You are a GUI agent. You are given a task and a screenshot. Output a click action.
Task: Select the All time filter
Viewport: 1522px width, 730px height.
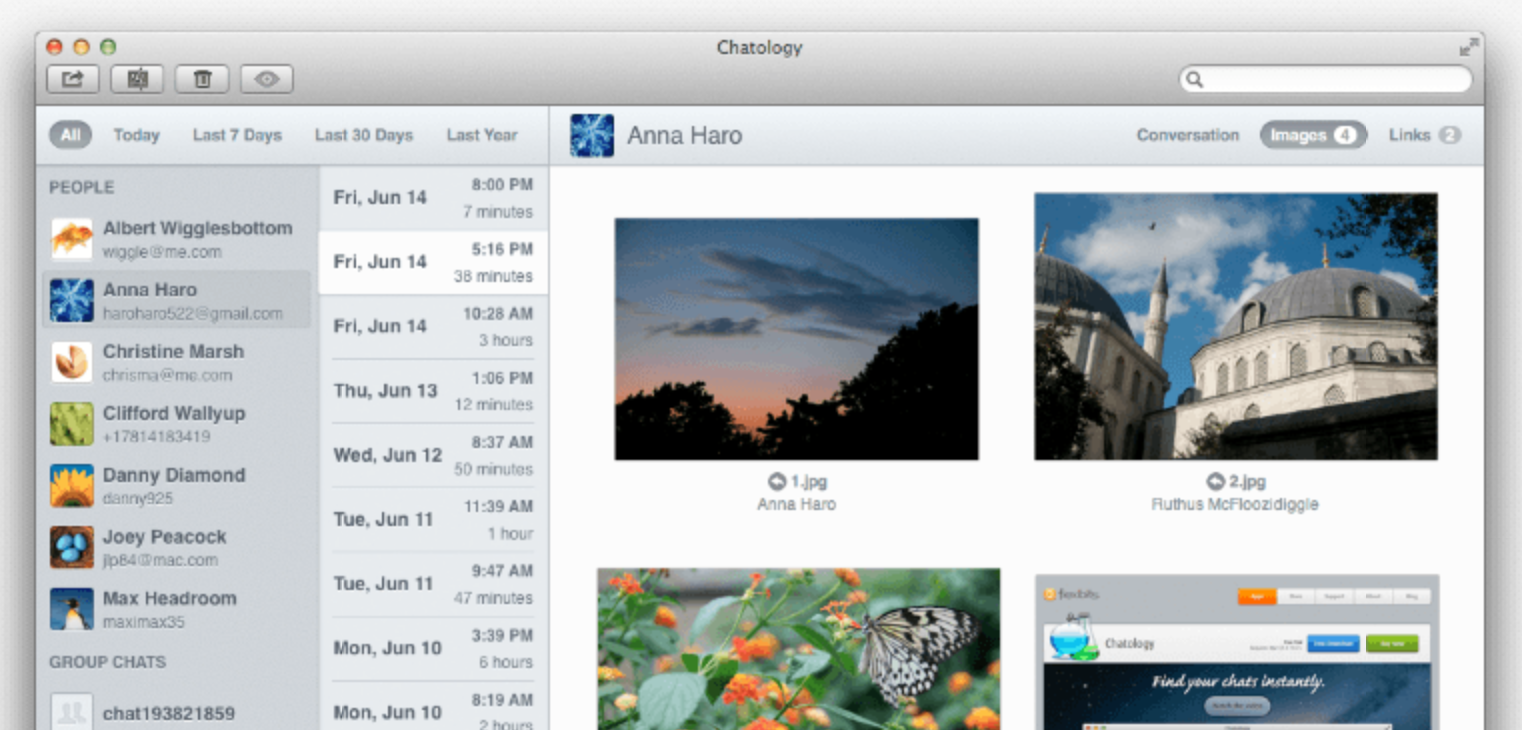(70, 135)
